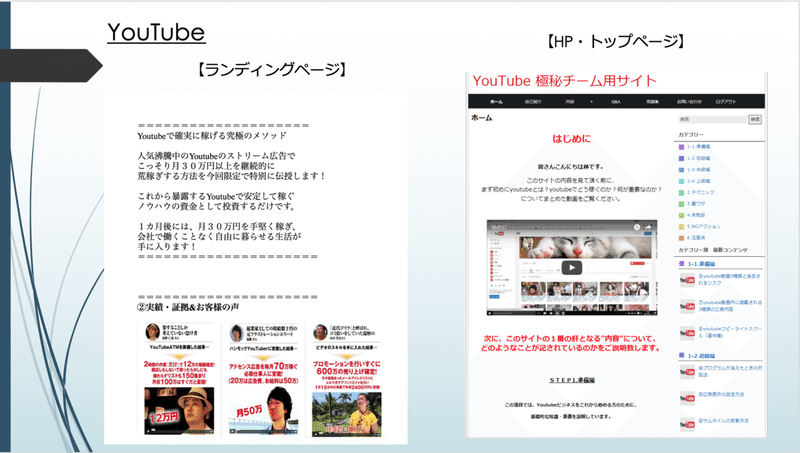Click the 皆さんこんにちは林です greeting text
800x453 pixels.
point(570,167)
